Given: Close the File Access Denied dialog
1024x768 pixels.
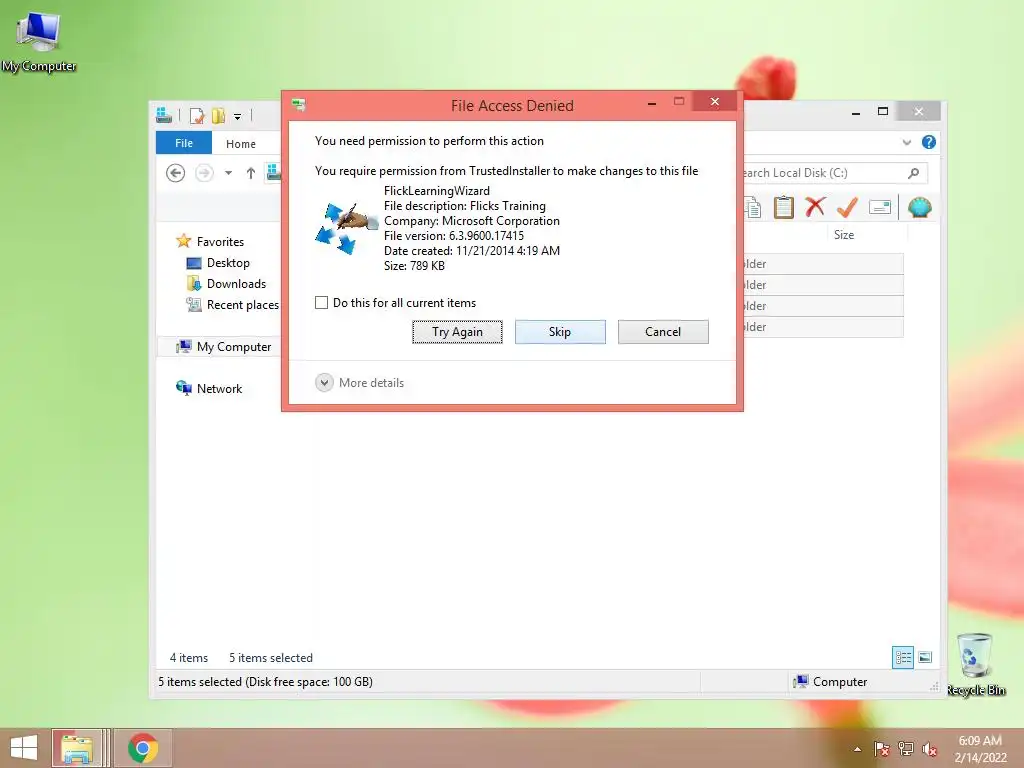Looking at the screenshot, I should (714, 101).
